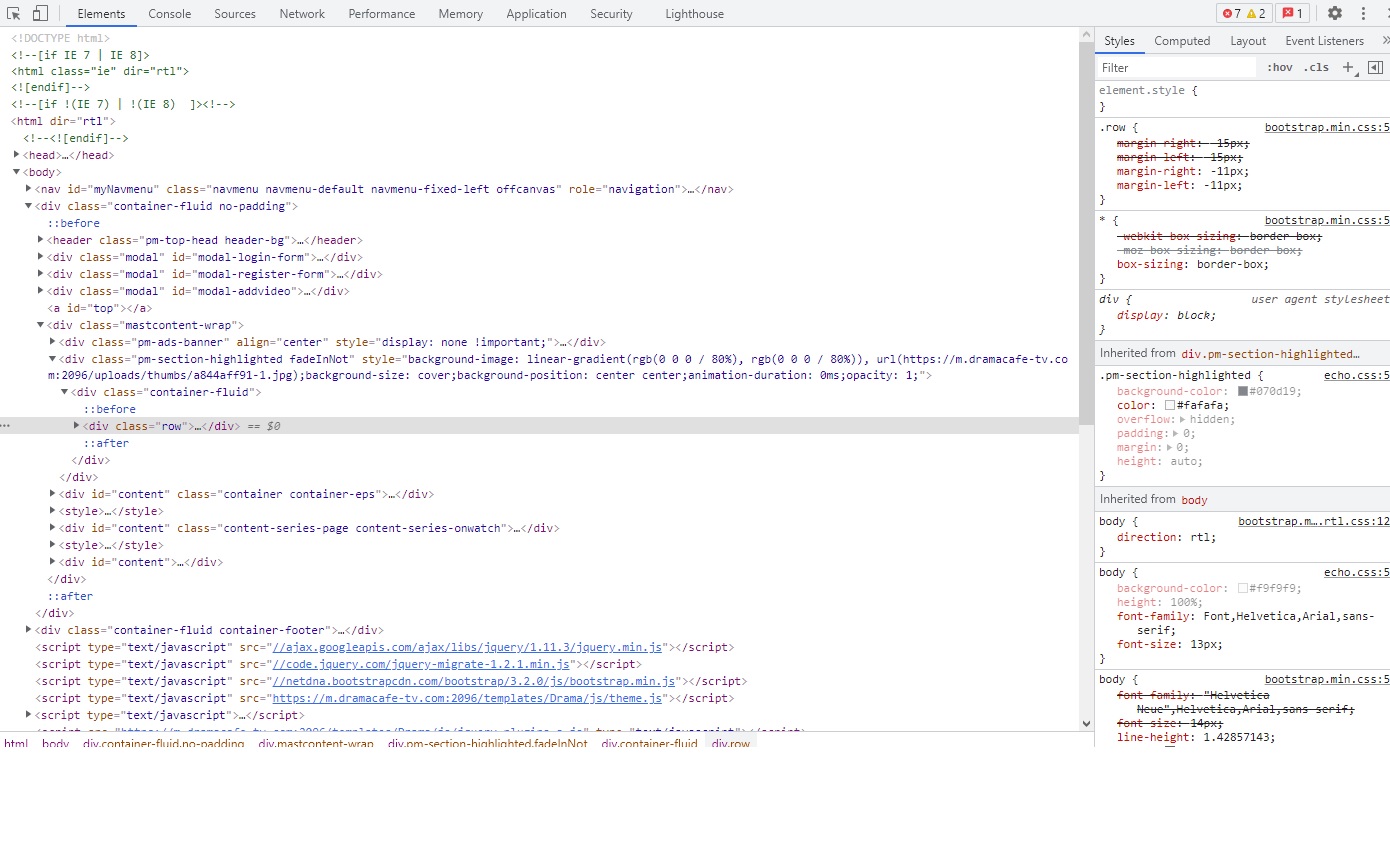Open the Network tab
1390x867 pixels.
click(x=302, y=13)
